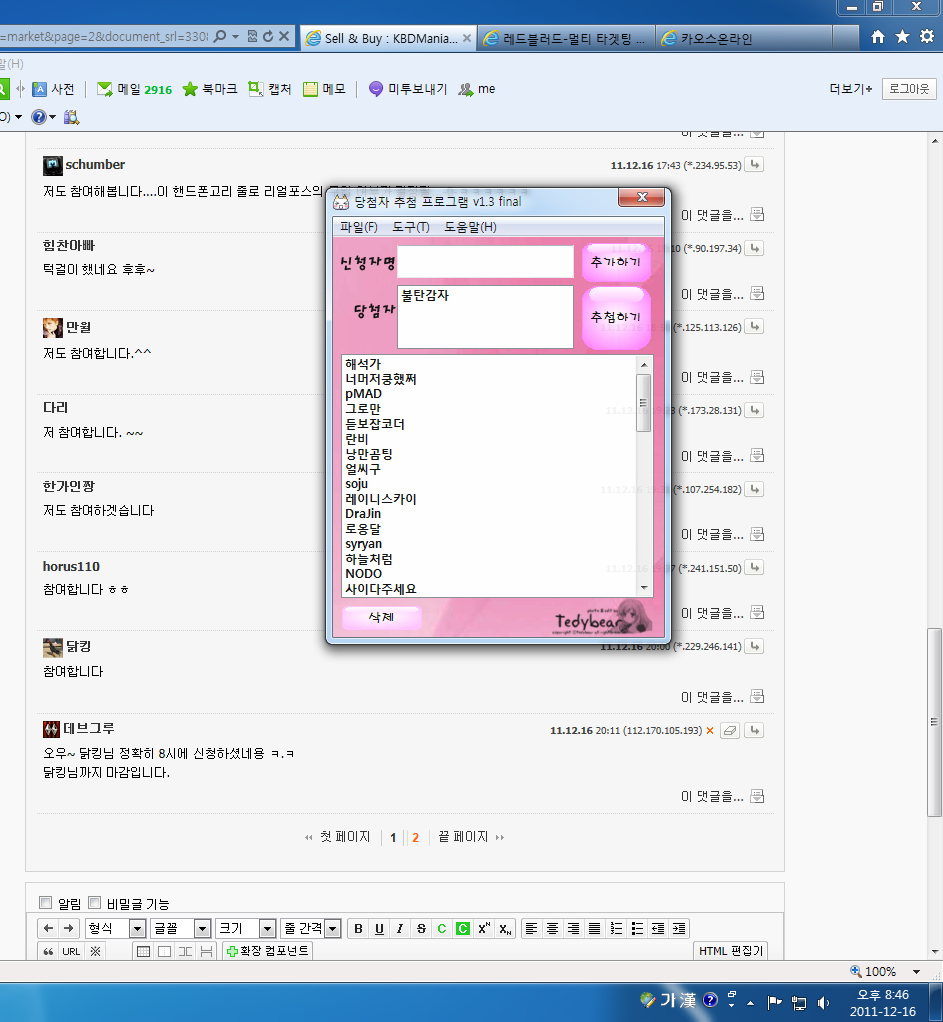This screenshot has width=943, height=1022.
Task: Insert bulleted list in editor
Action: (637, 928)
